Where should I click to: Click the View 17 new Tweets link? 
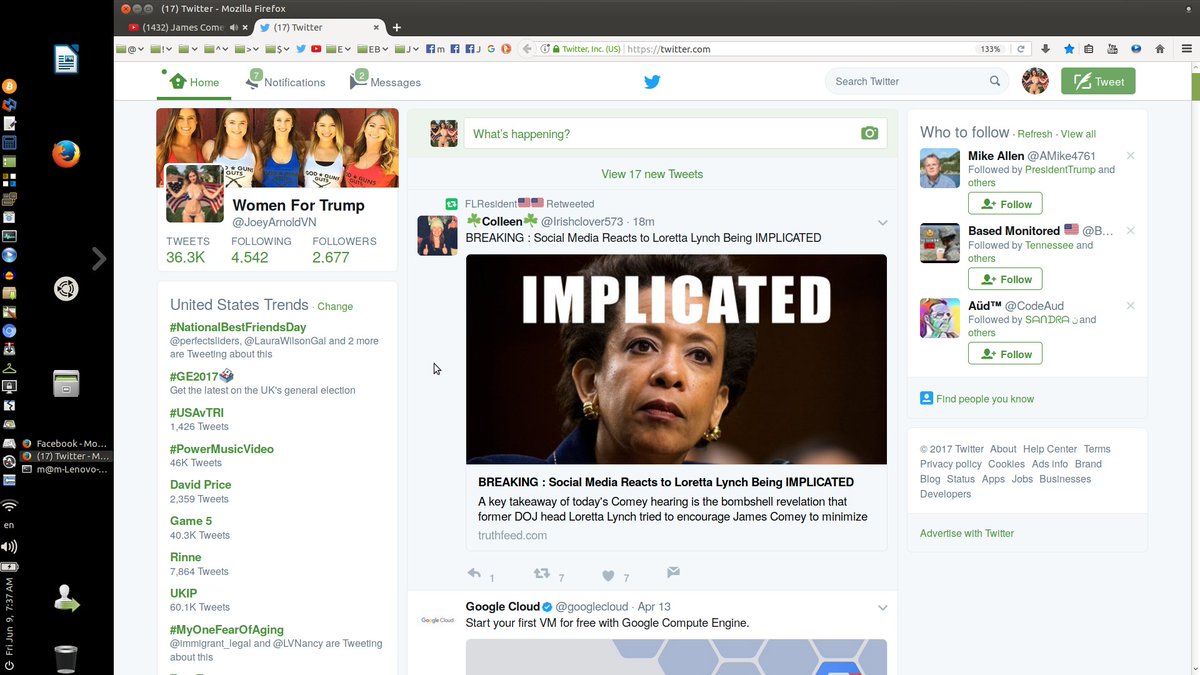click(x=652, y=173)
